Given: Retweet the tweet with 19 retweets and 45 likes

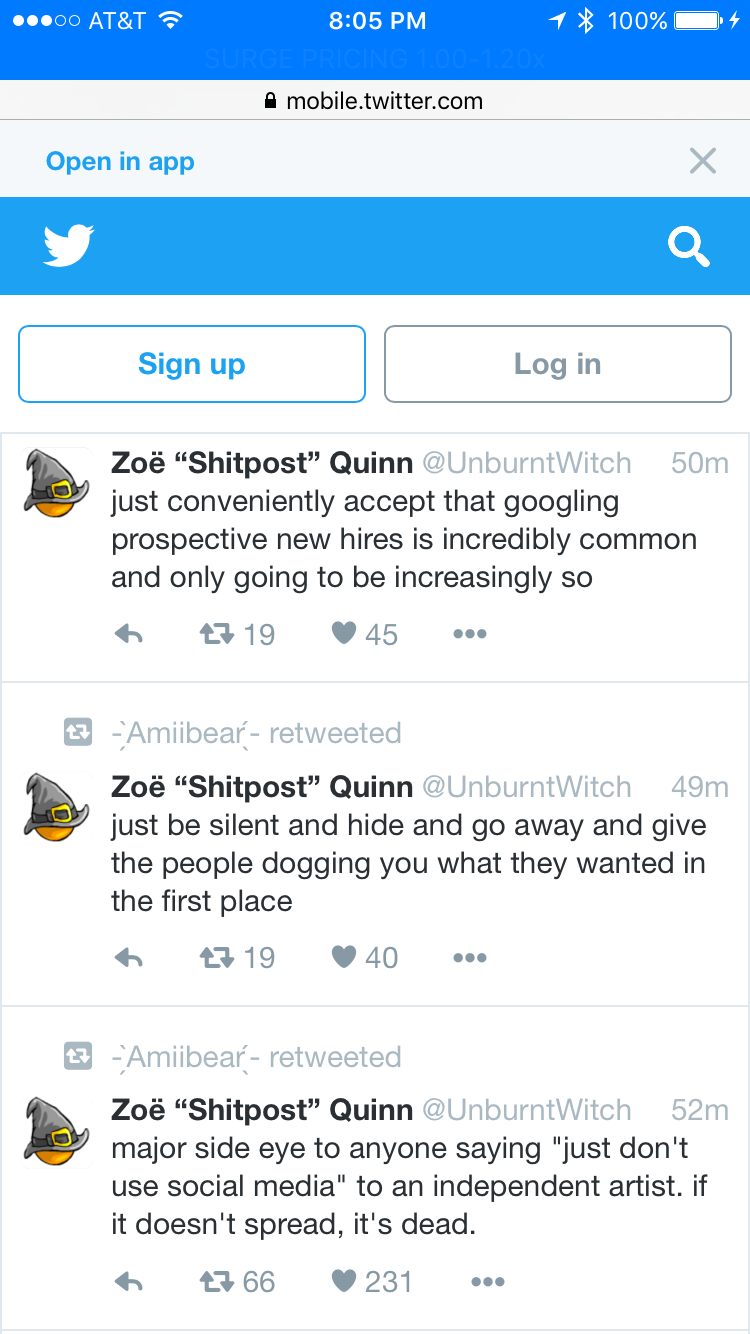Looking at the screenshot, I should pos(217,634).
